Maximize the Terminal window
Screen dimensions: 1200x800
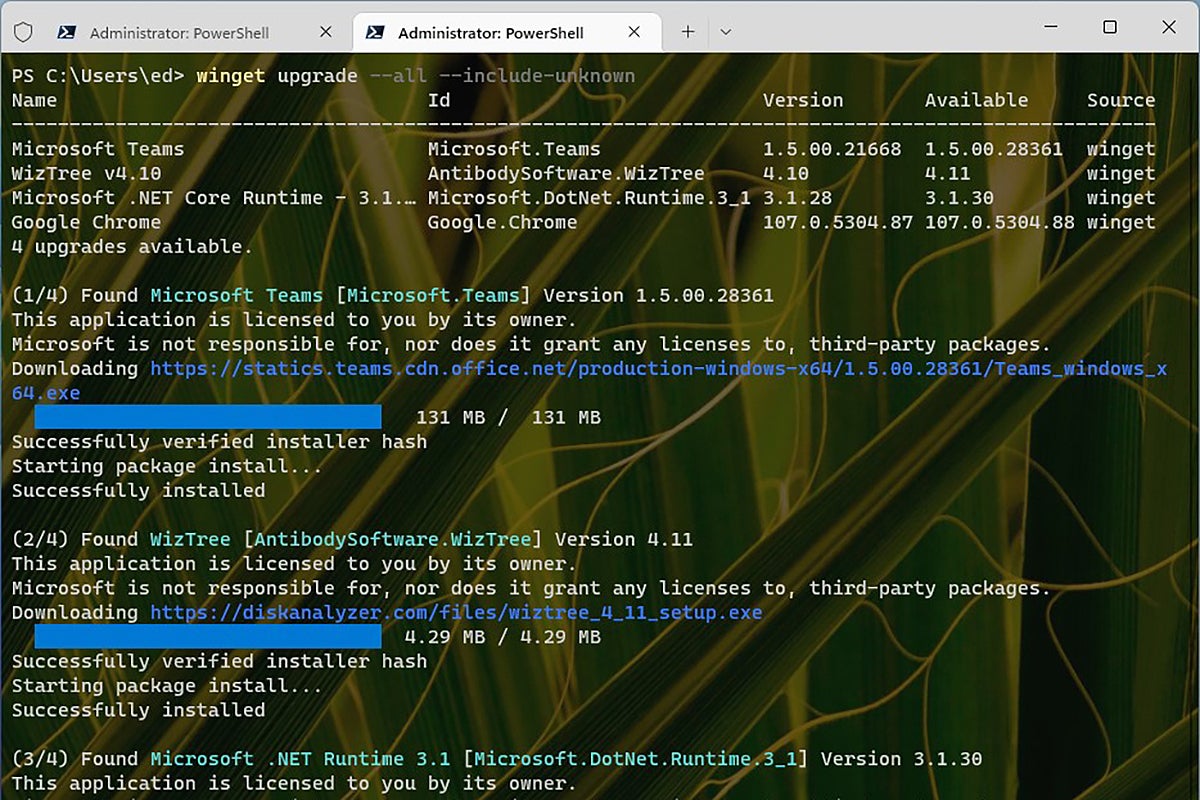click(1110, 27)
